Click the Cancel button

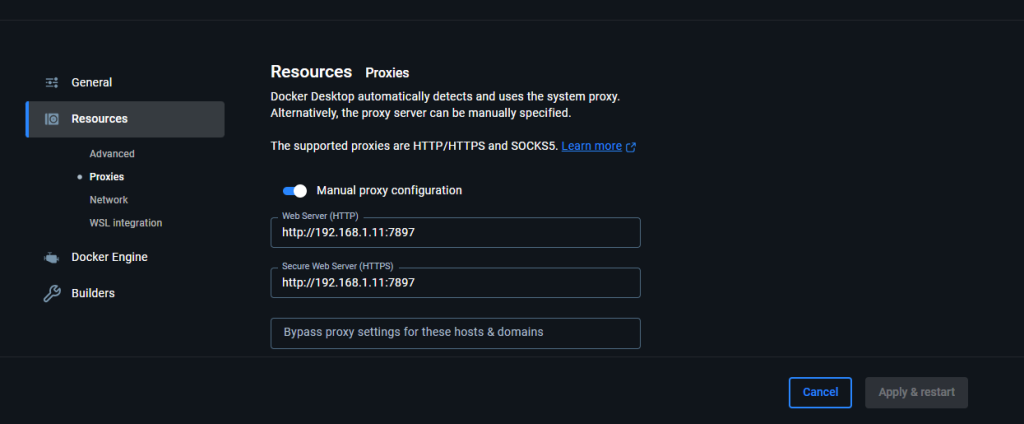[820, 393]
